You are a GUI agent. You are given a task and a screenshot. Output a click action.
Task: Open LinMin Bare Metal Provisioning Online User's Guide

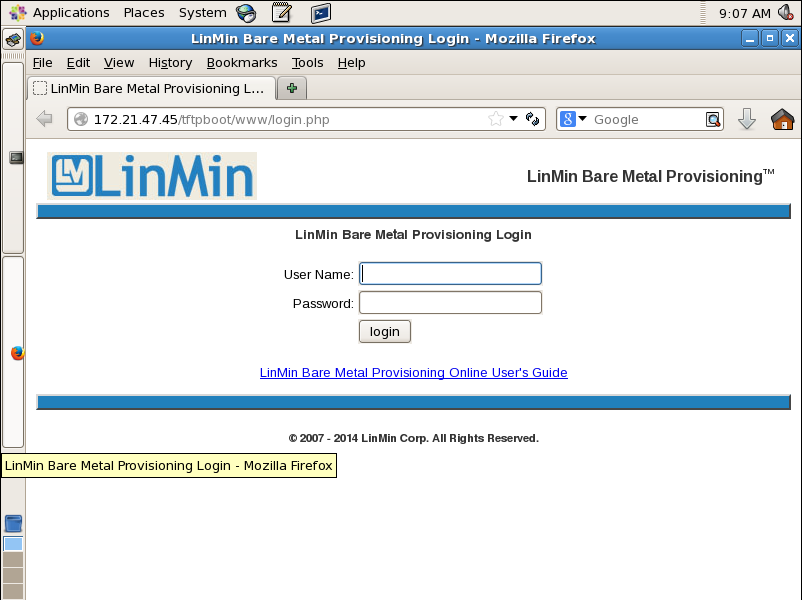pos(414,372)
